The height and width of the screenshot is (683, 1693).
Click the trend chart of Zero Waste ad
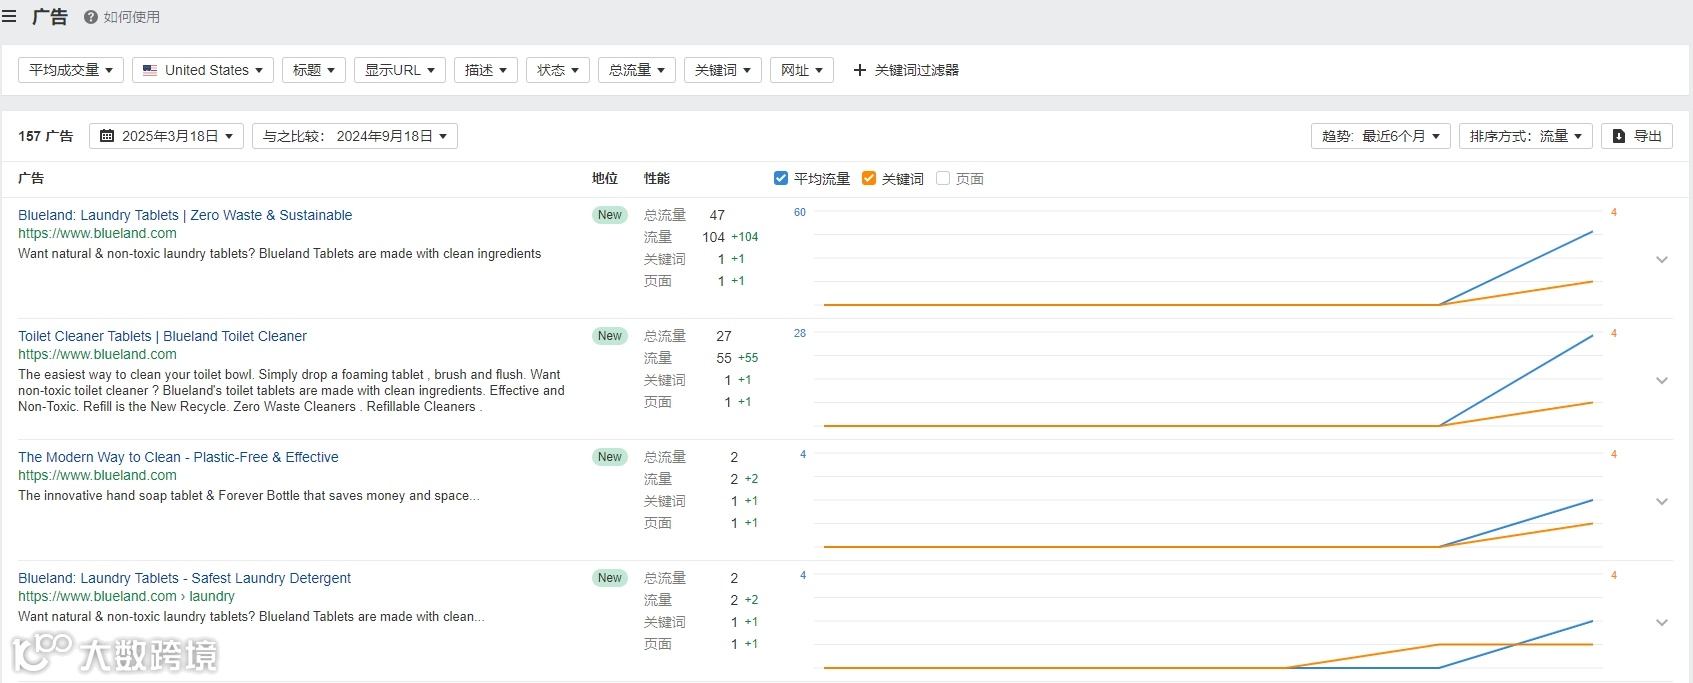pyautogui.click(x=1207, y=260)
